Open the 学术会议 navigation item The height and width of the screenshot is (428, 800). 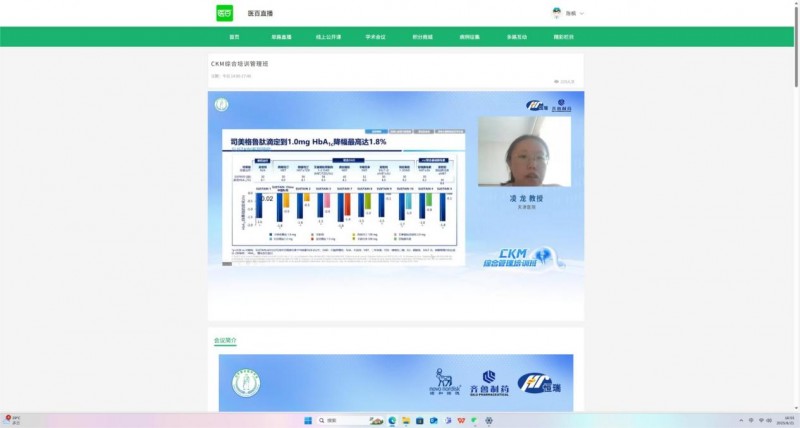[375, 37]
